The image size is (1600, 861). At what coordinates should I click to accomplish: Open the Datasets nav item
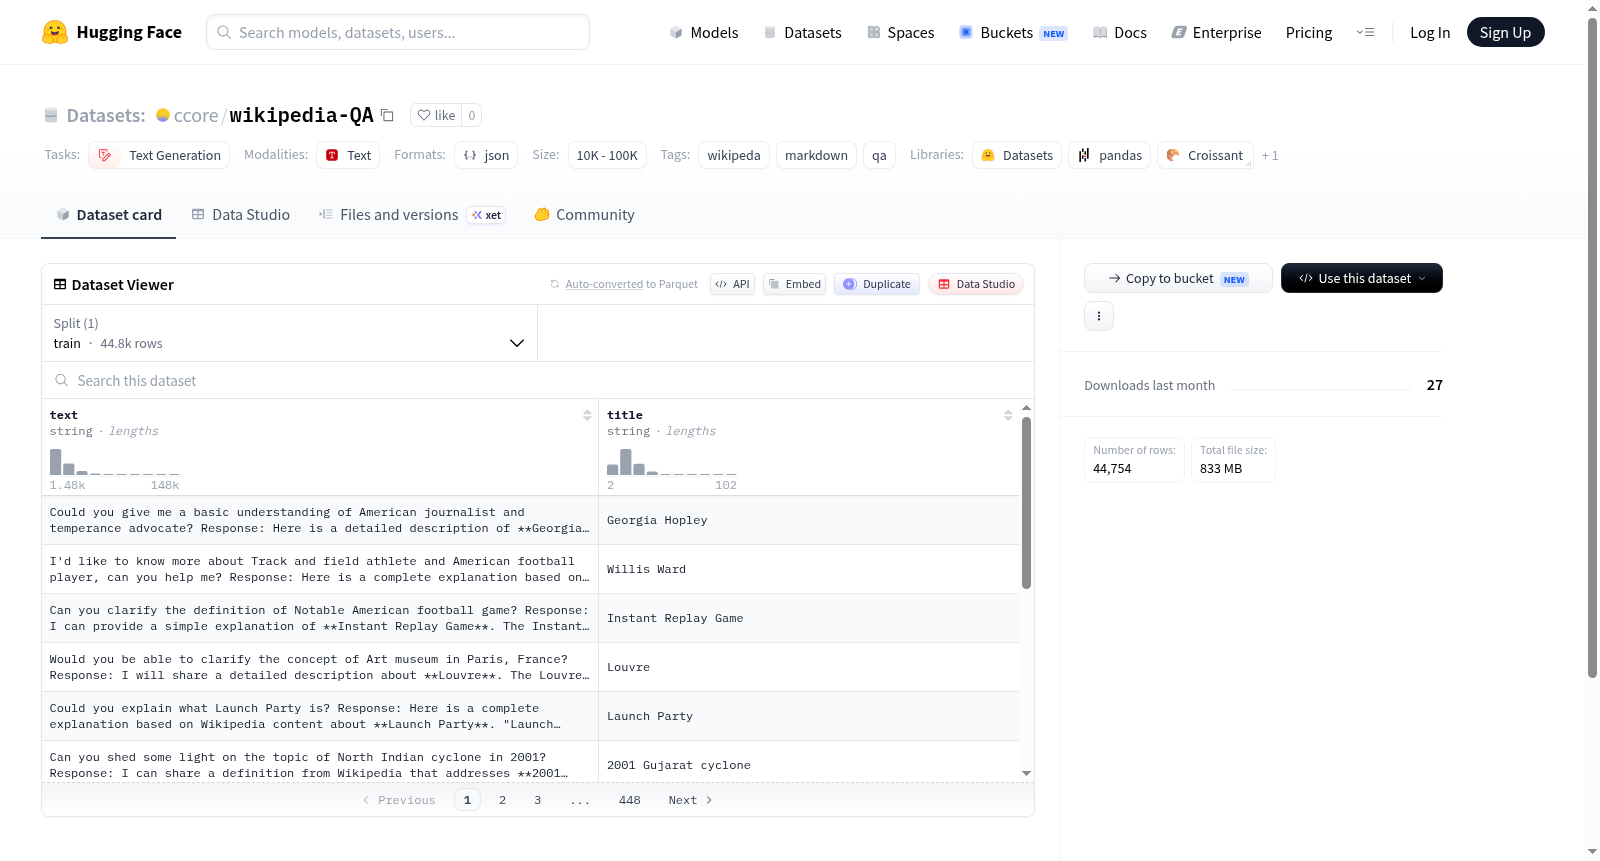click(x=803, y=32)
